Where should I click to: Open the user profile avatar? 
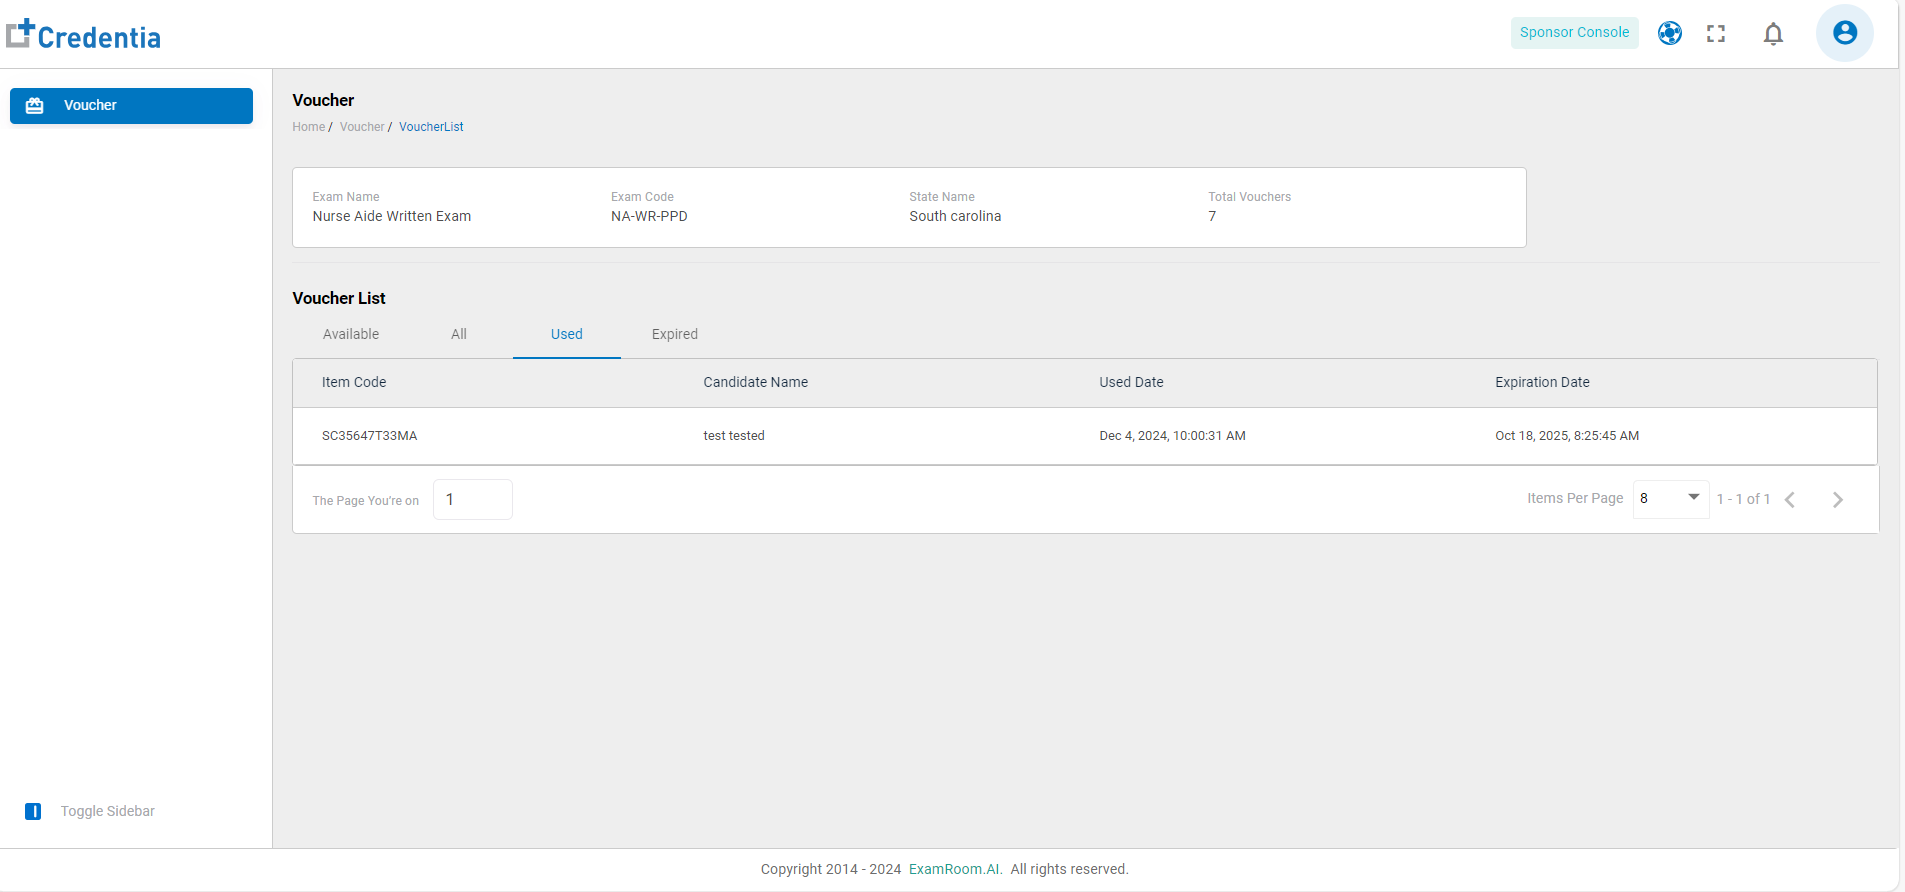(1845, 33)
